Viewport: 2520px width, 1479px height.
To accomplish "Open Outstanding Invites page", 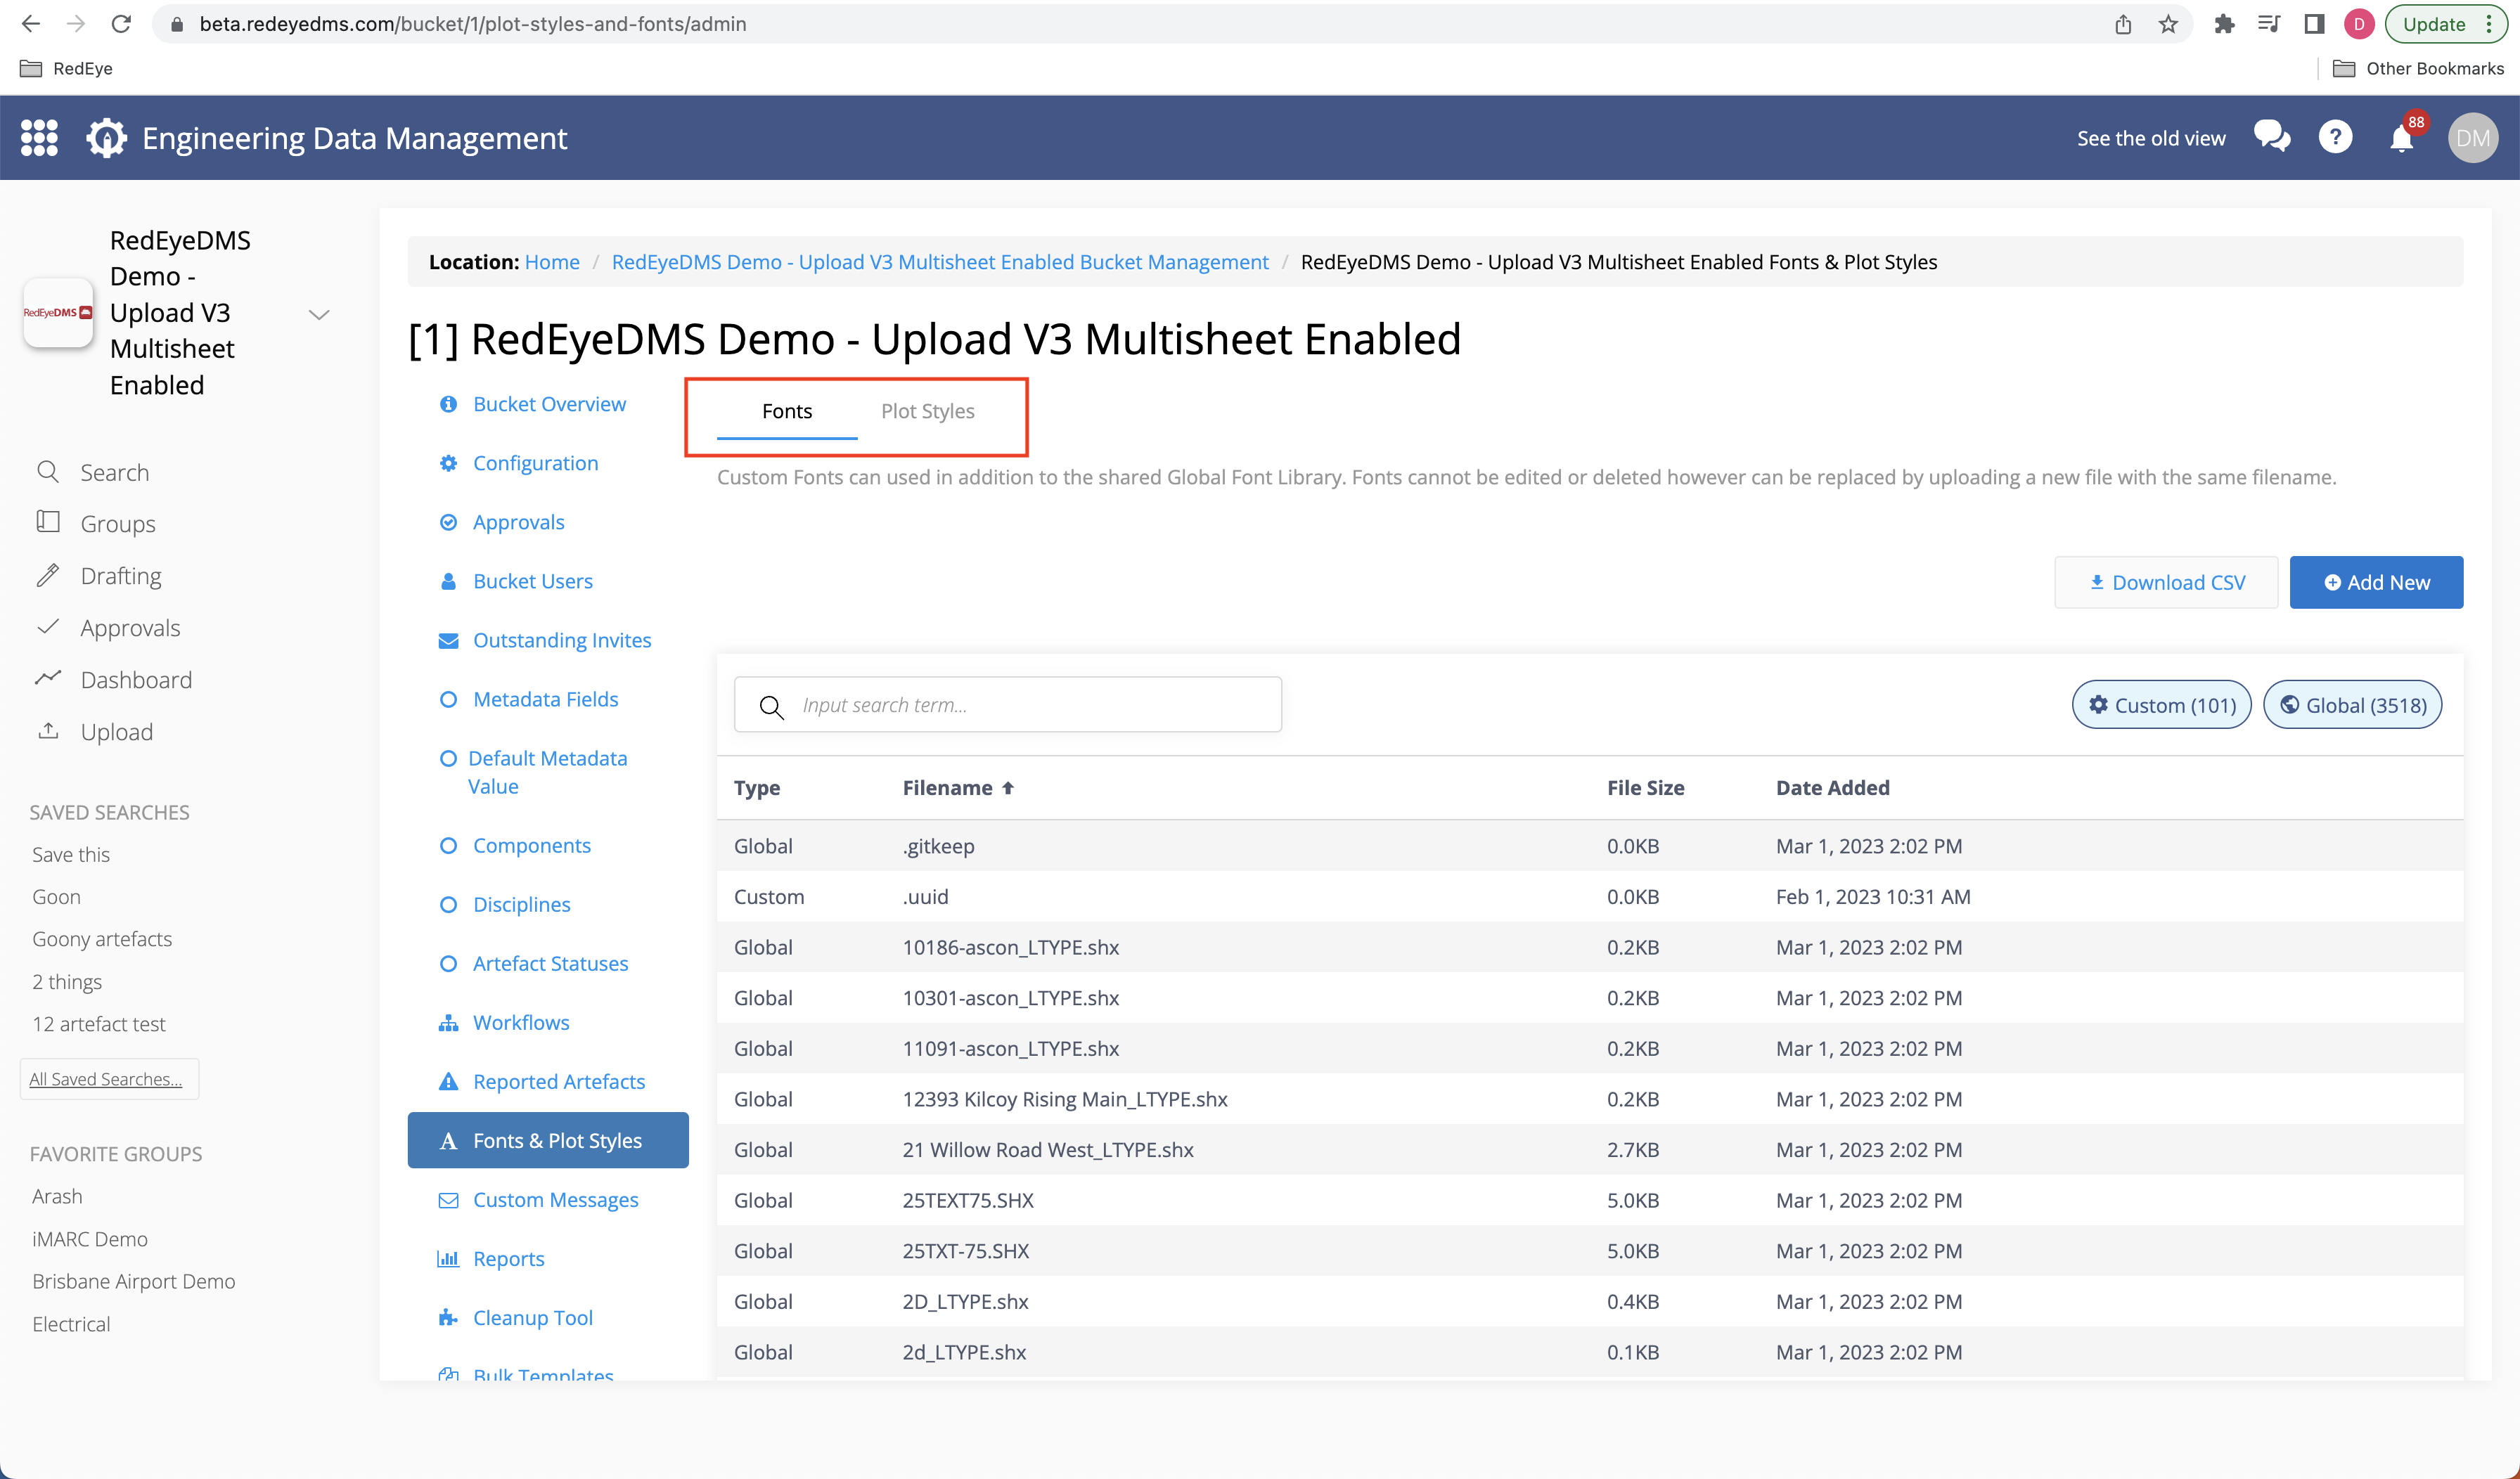I will click(x=561, y=640).
